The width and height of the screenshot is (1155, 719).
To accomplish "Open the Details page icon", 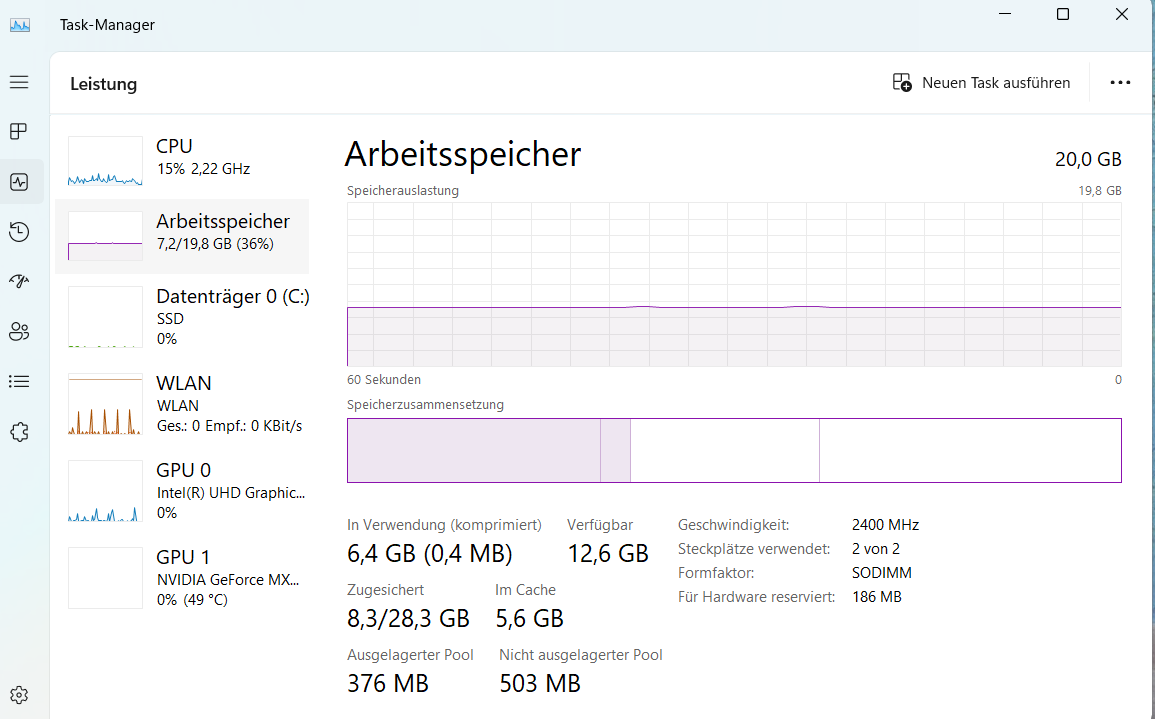I will point(19,382).
